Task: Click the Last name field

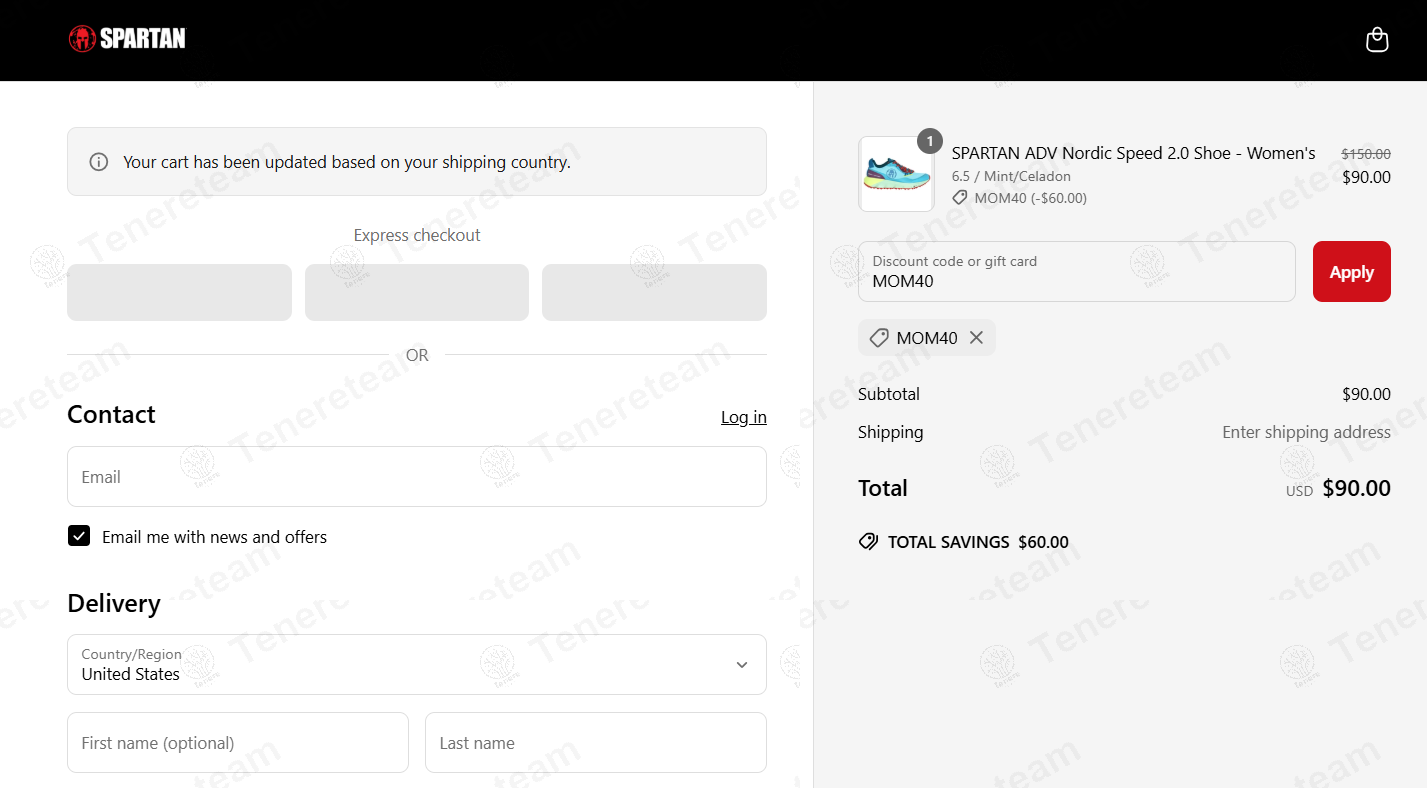Action: 596,742
